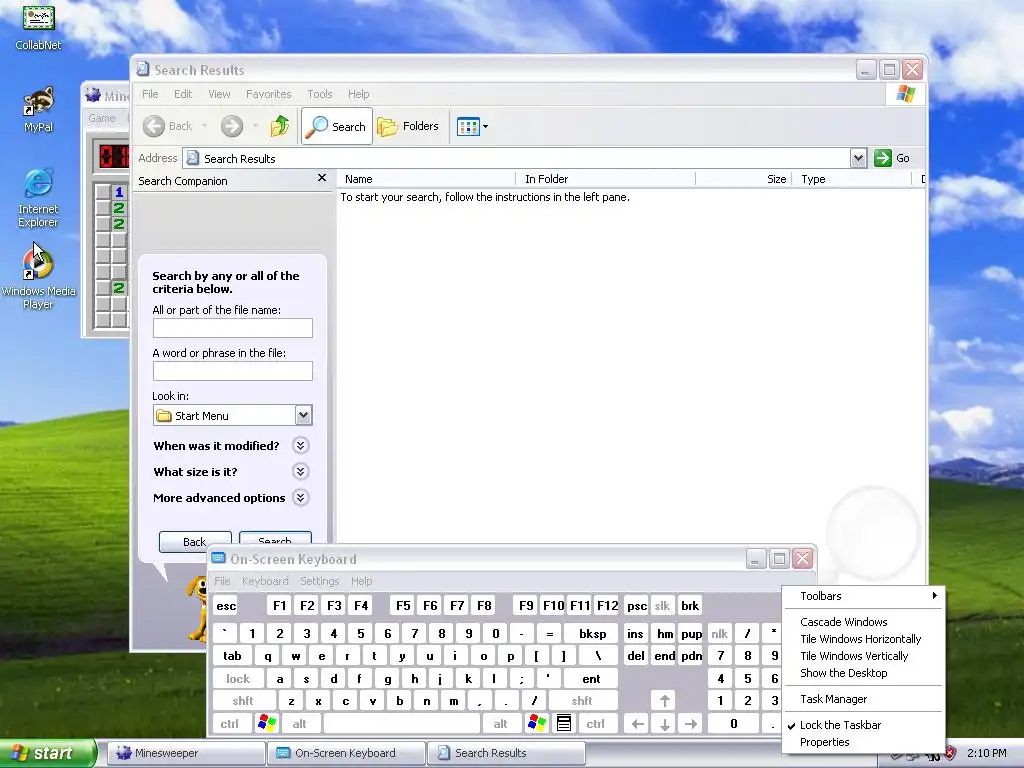1024x768 pixels.
Task: Toggle the slk key on On-Screen Keyboard
Action: click(662, 605)
